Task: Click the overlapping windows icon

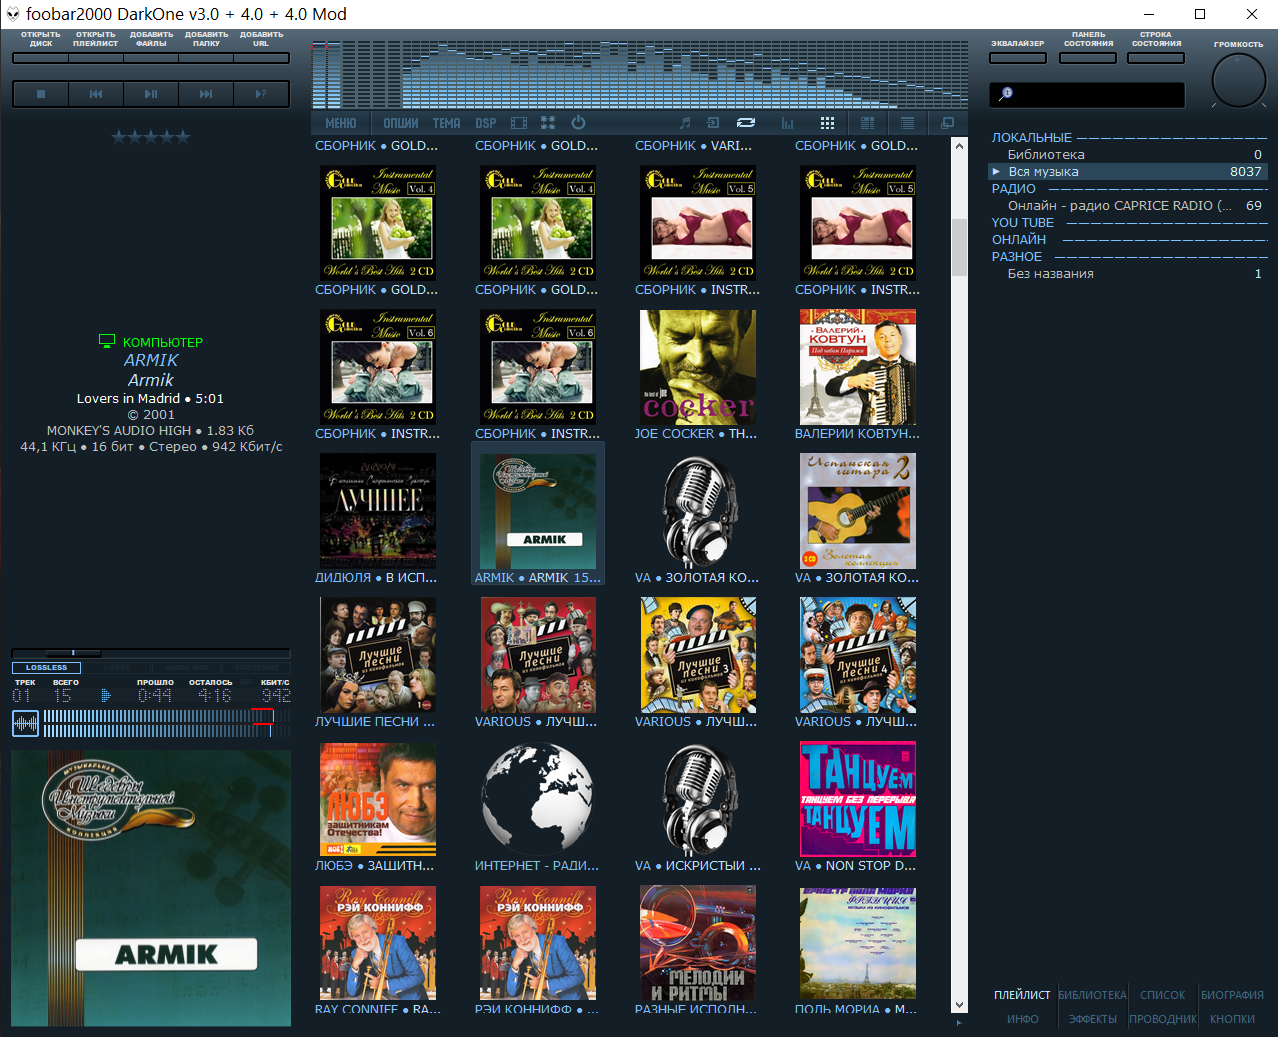Action: point(947,123)
